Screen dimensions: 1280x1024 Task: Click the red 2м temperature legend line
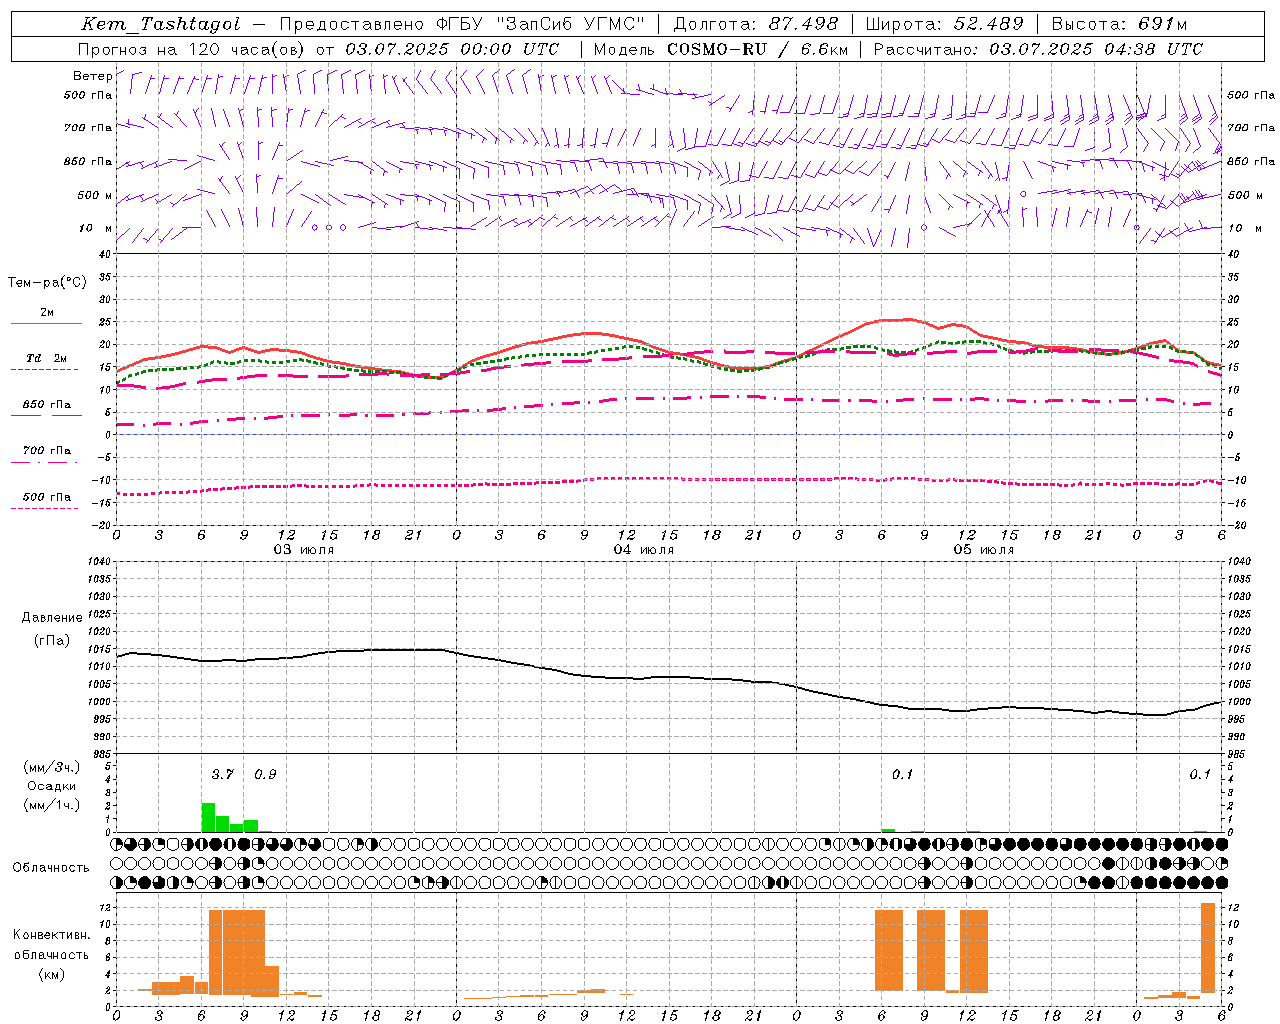[x=46, y=323]
